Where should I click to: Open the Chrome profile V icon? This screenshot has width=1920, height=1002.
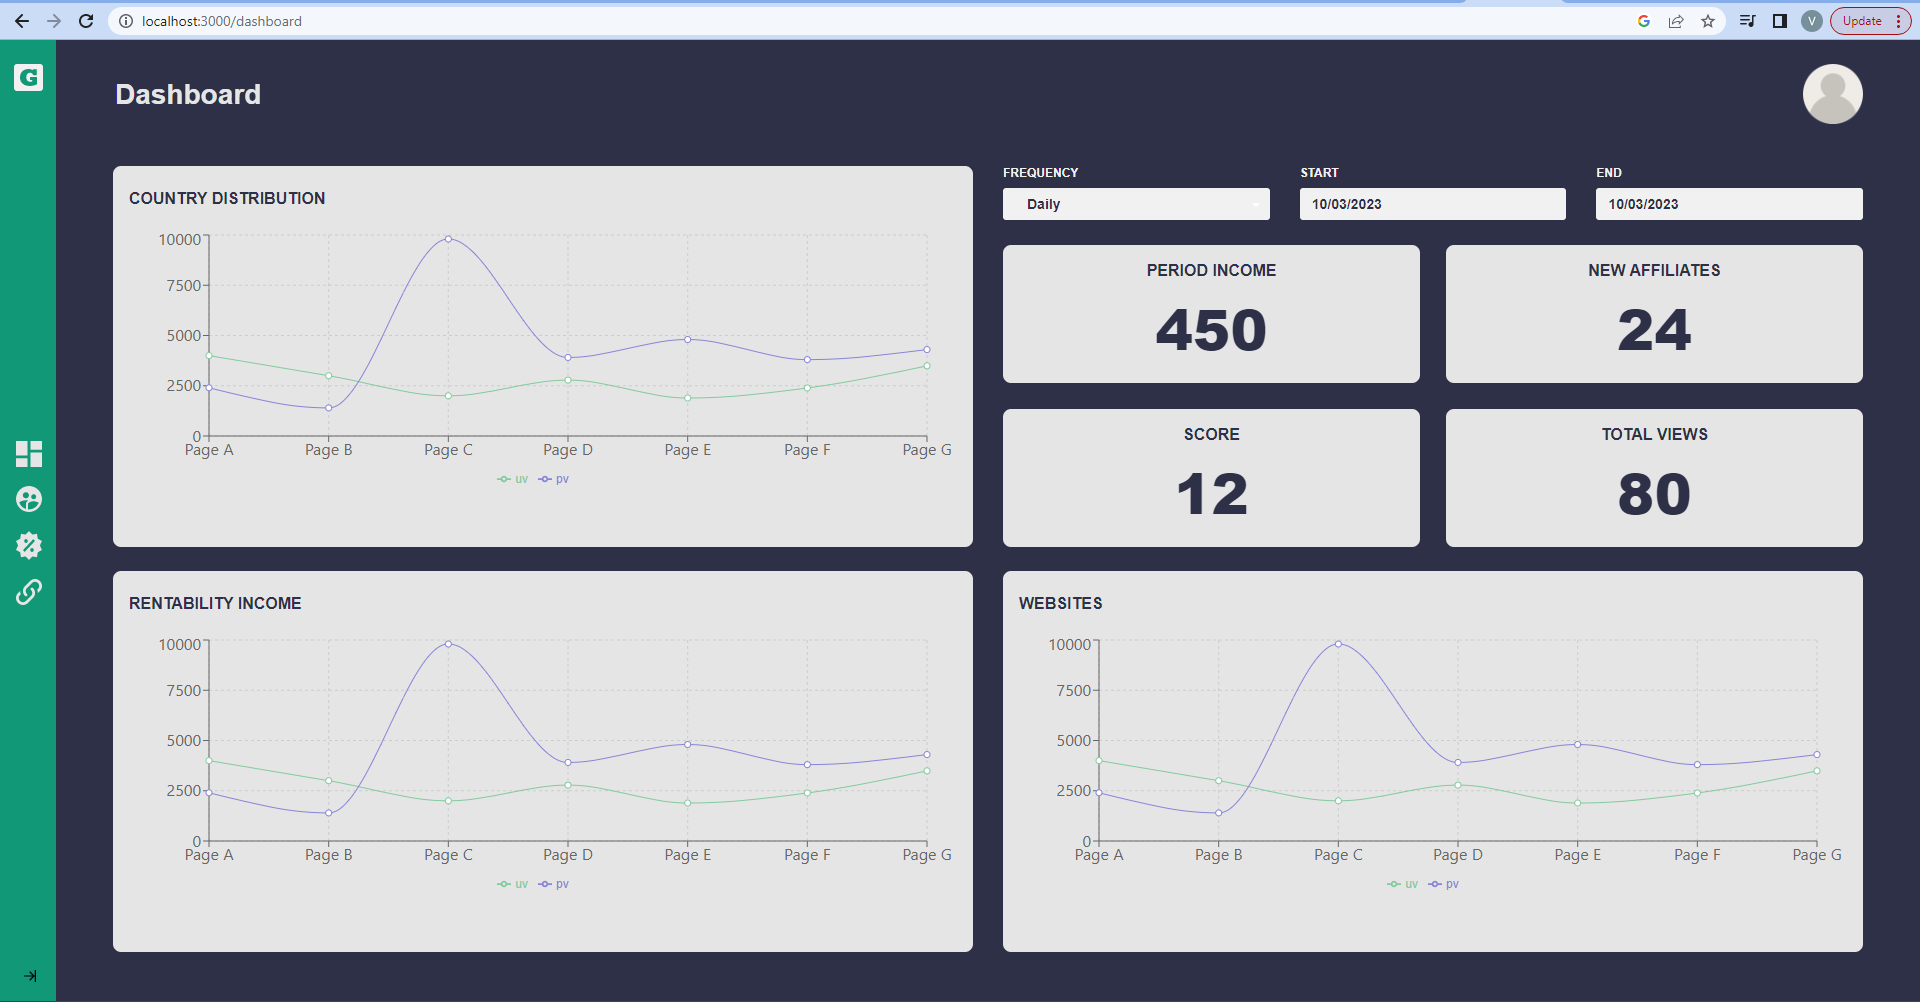1812,21
